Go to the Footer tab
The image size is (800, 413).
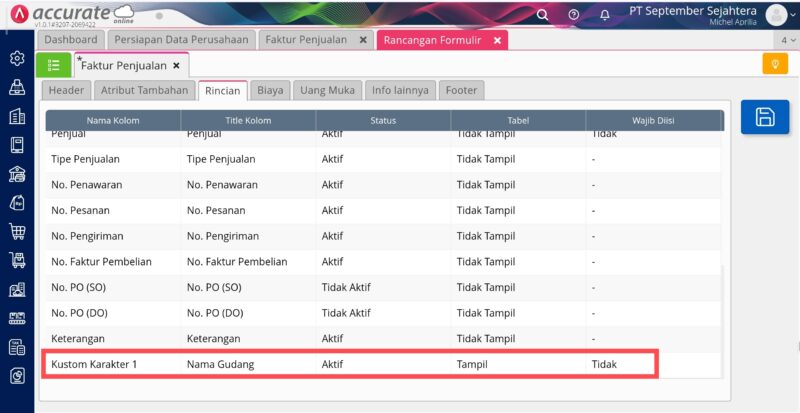(461, 90)
